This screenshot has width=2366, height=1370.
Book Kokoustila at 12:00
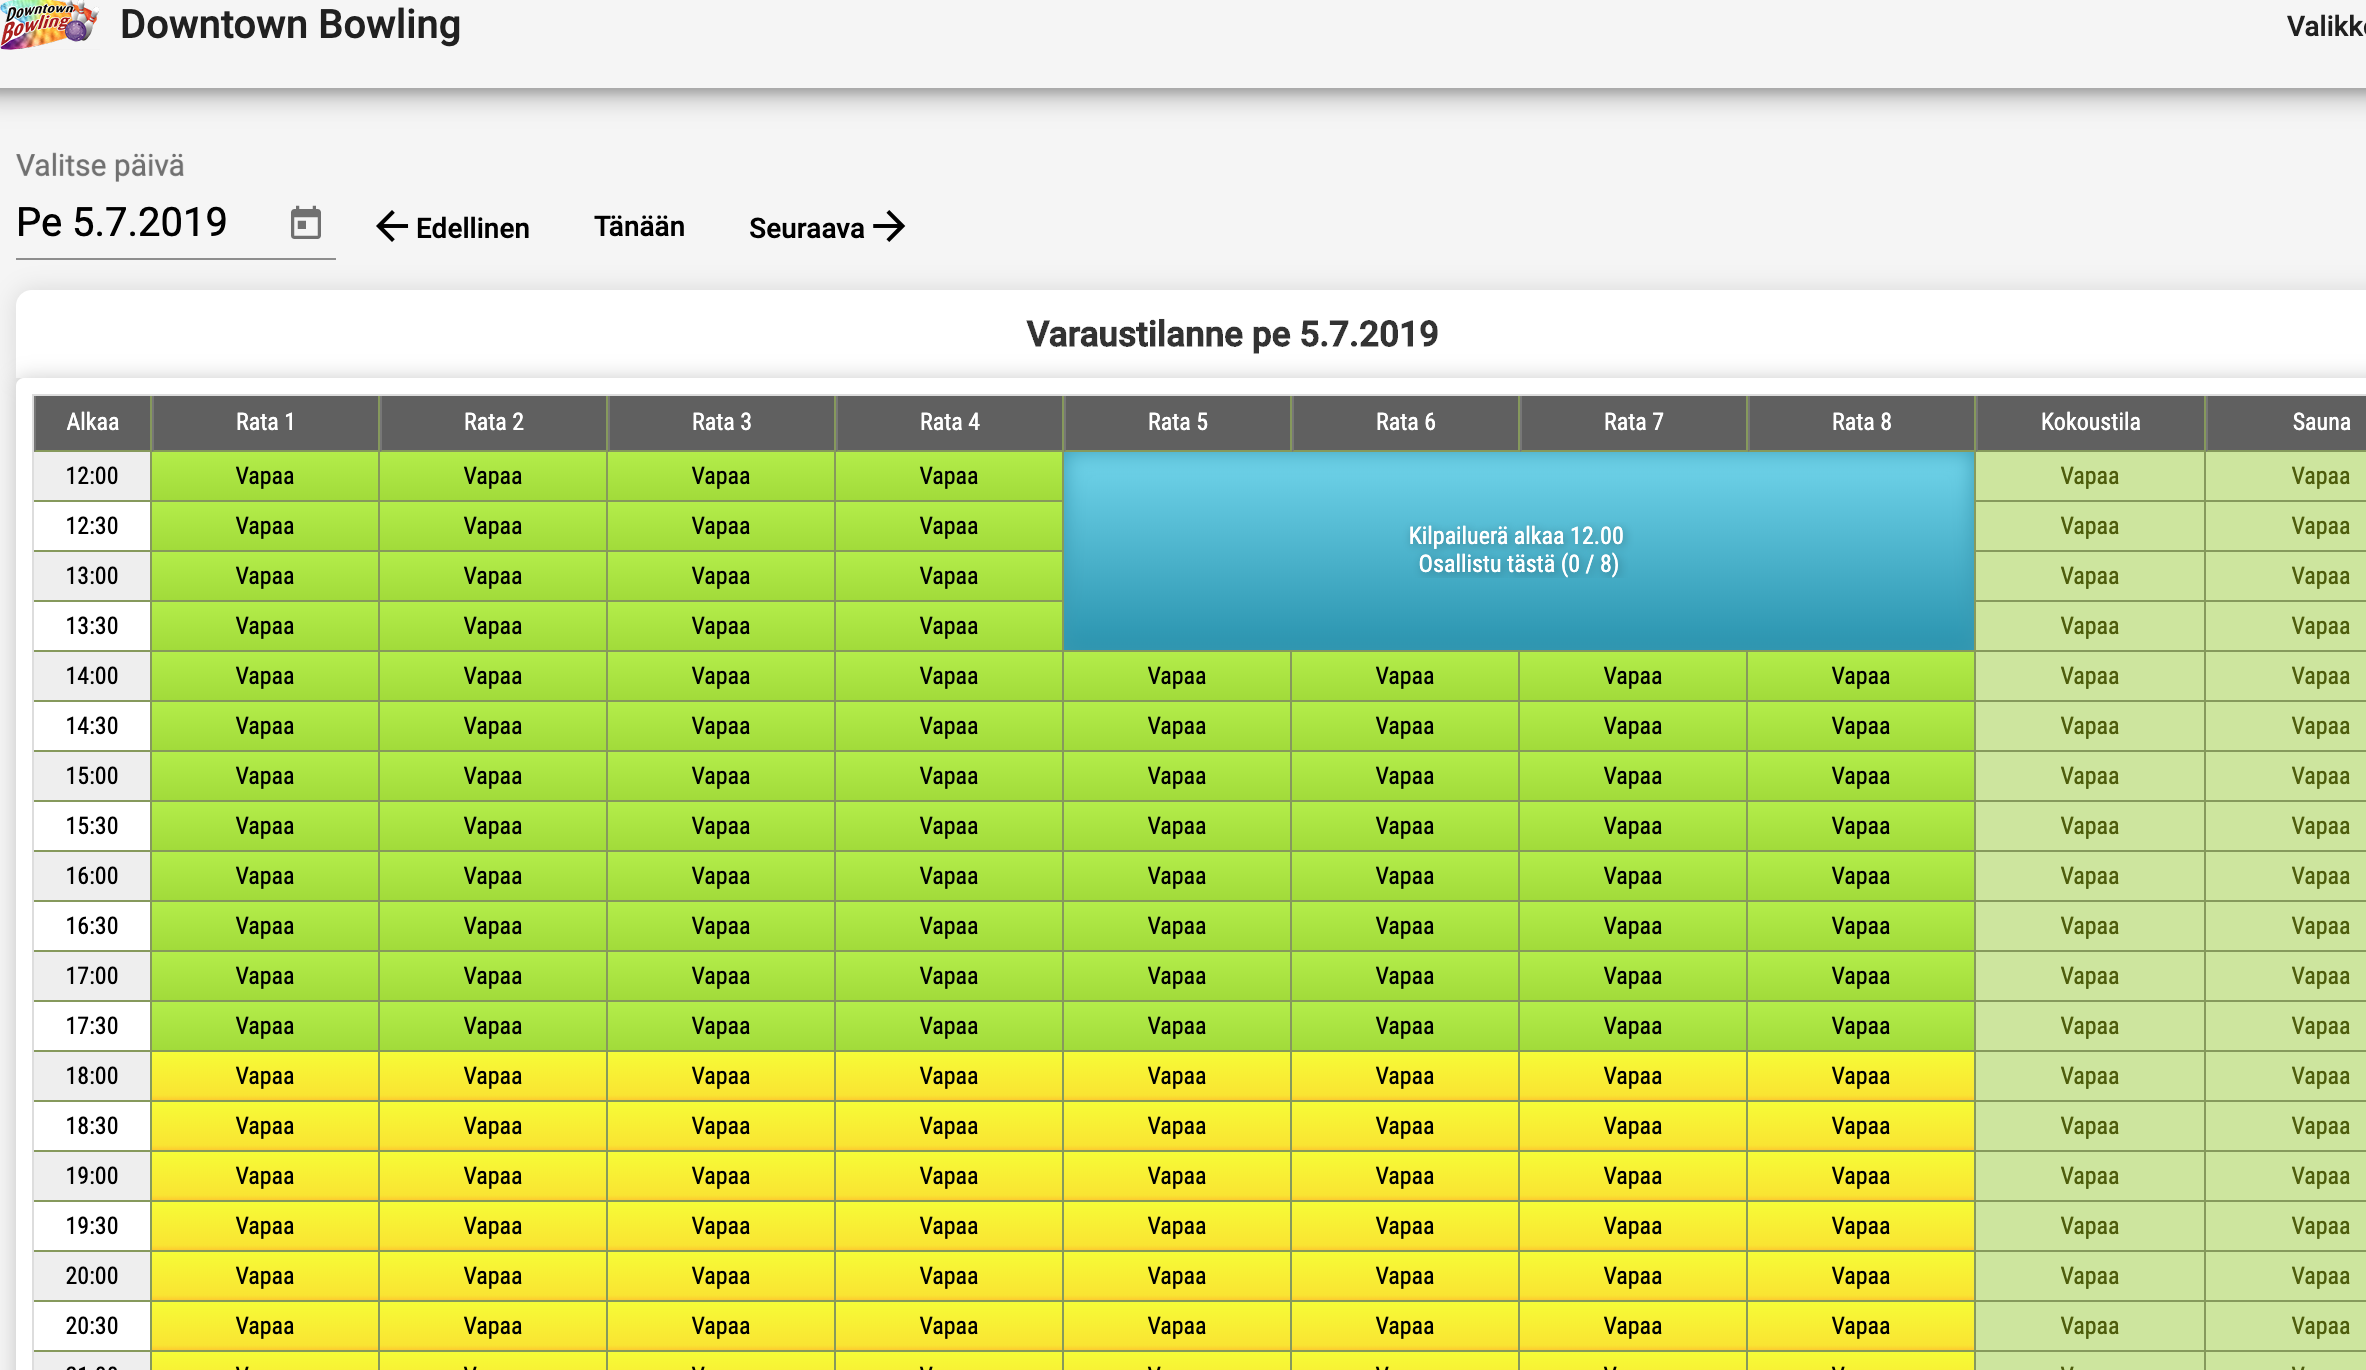(x=2090, y=476)
